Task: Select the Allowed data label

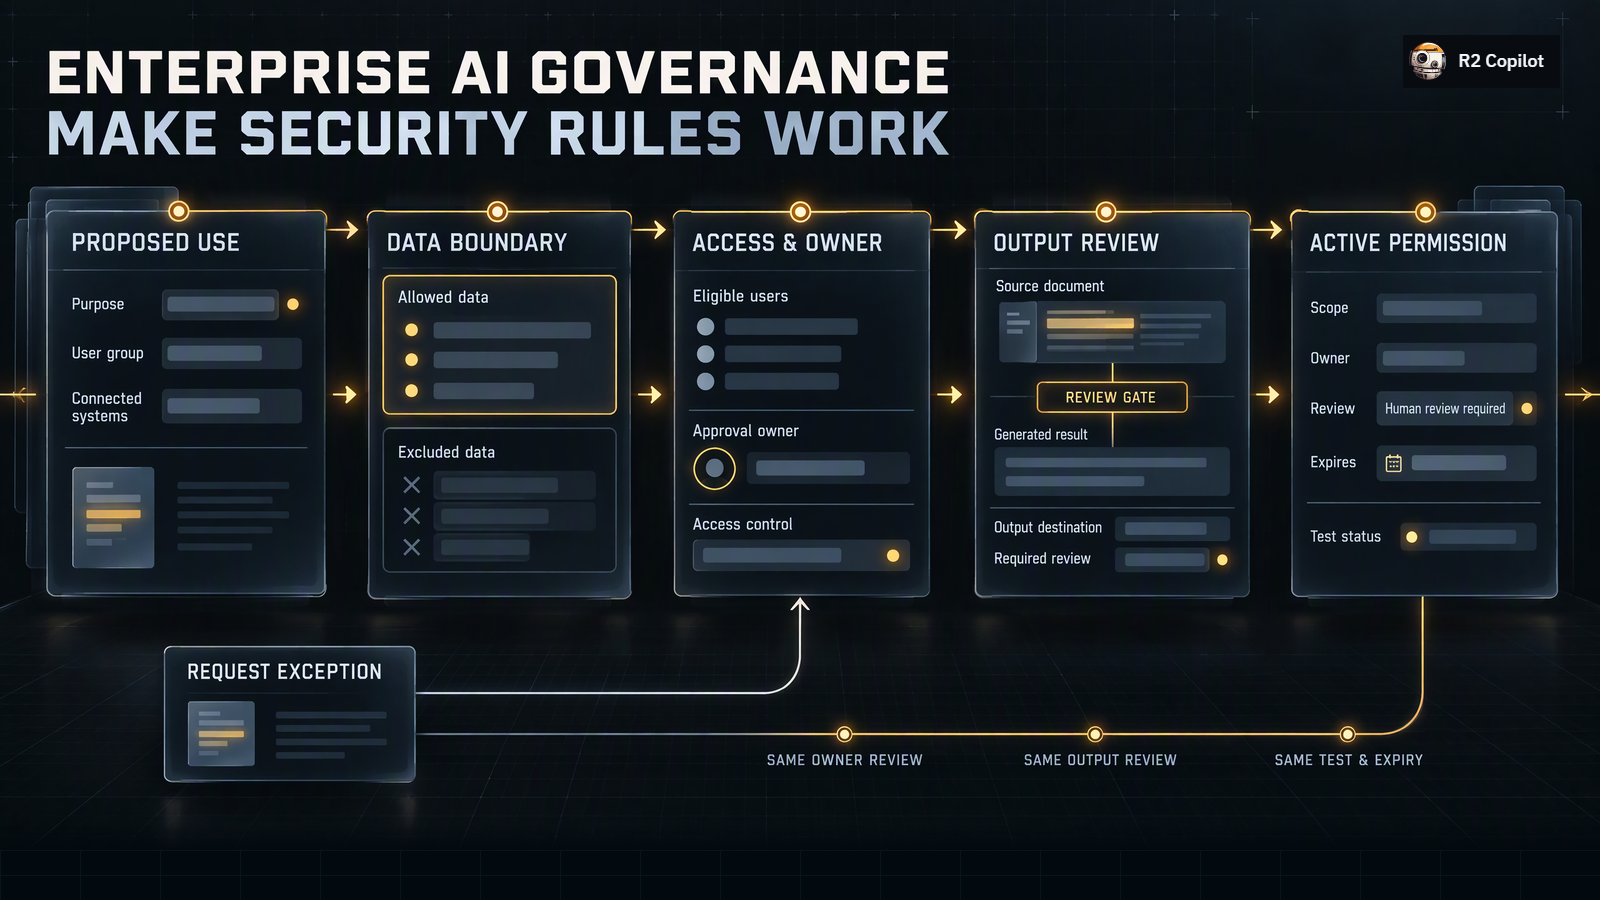Action: point(443,297)
